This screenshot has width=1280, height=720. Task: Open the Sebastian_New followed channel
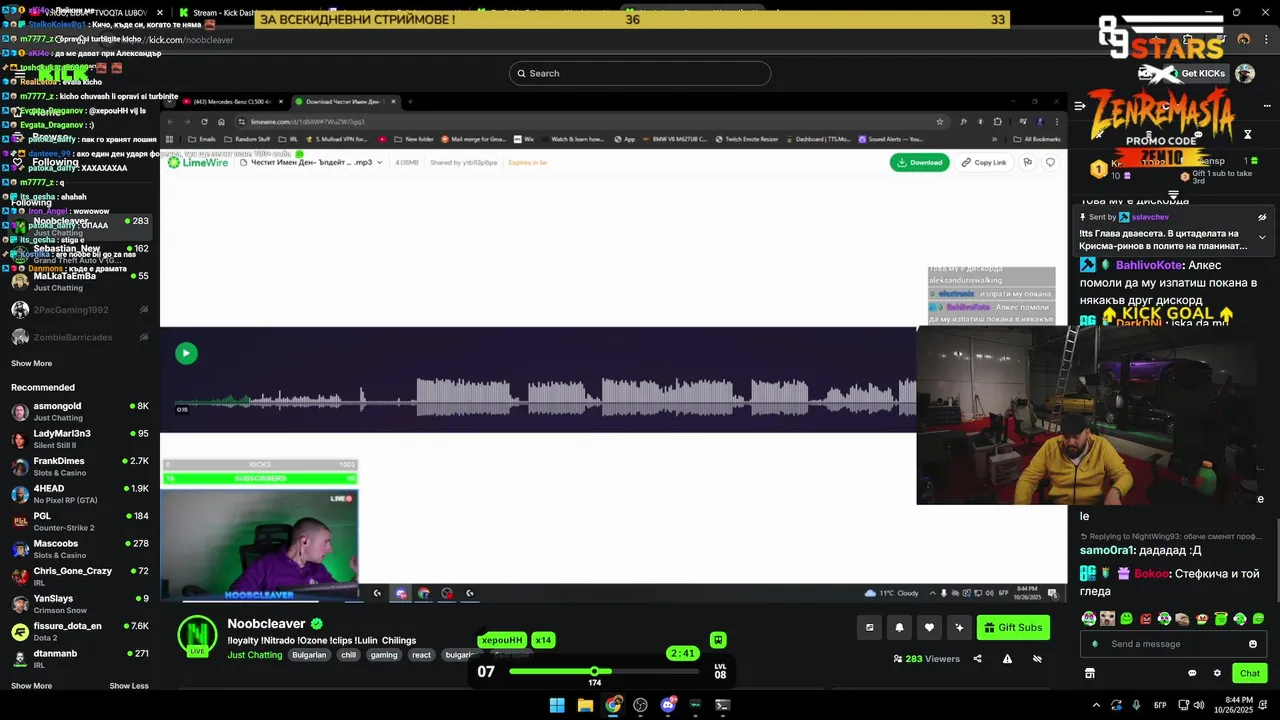(80, 254)
